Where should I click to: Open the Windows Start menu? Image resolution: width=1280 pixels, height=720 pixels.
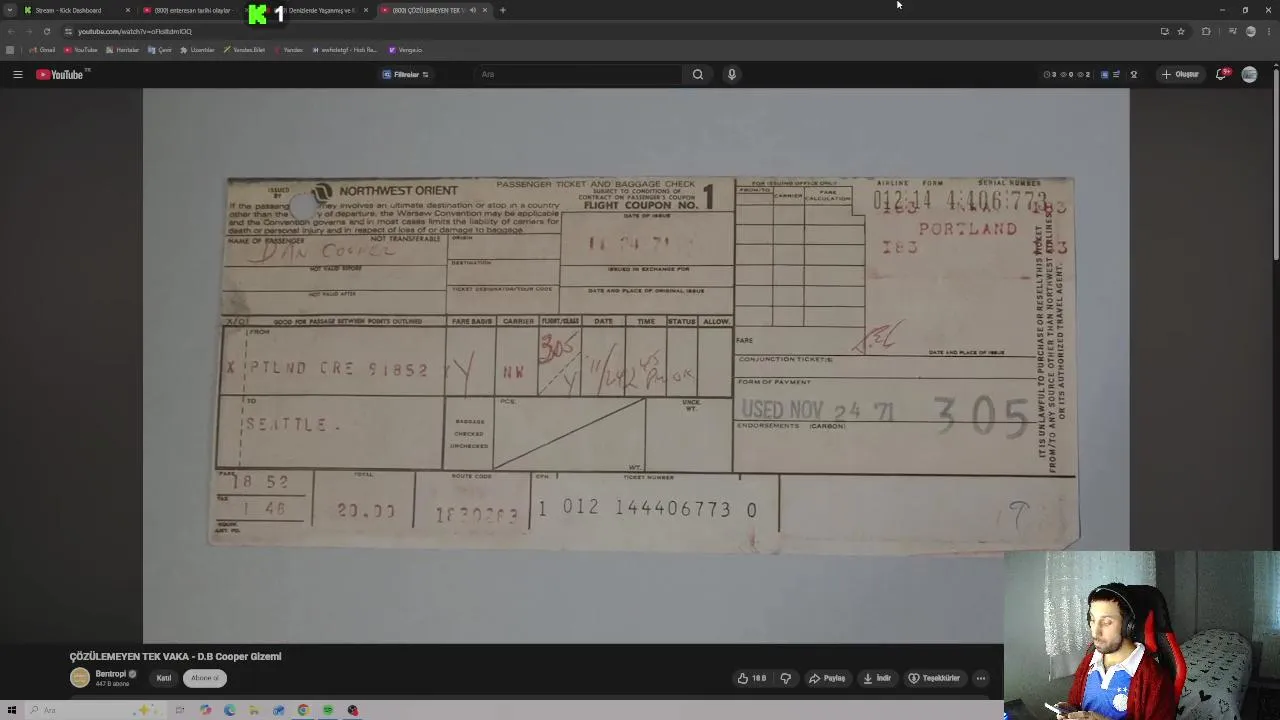[x=12, y=710]
